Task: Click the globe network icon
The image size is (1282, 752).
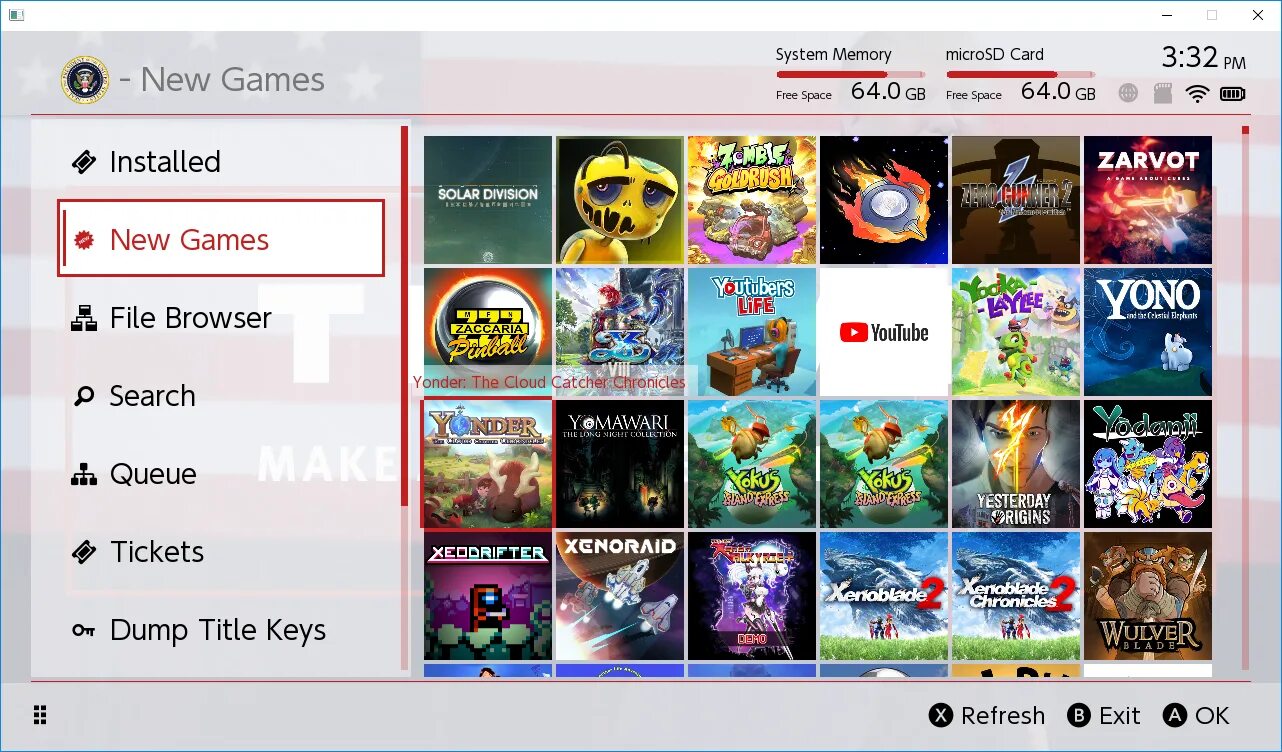Action: (1129, 93)
